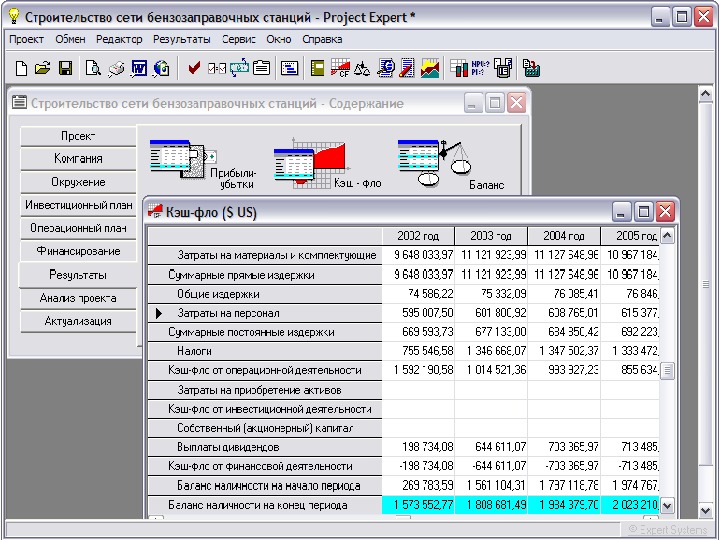Open the Кэш-фло report icon
This screenshot has height=540, width=720.
308,162
